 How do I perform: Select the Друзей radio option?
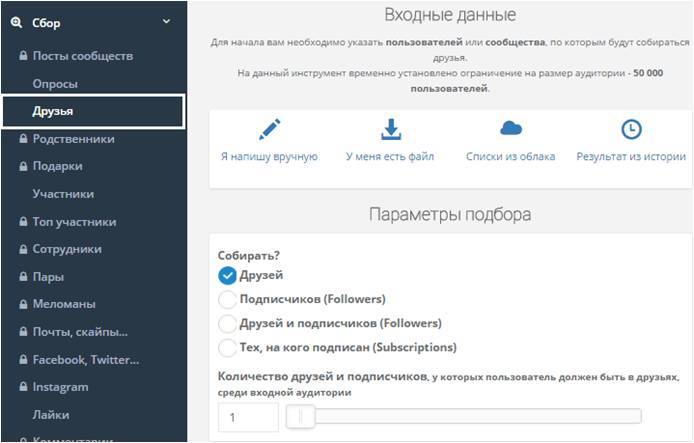pyautogui.click(x=227, y=275)
